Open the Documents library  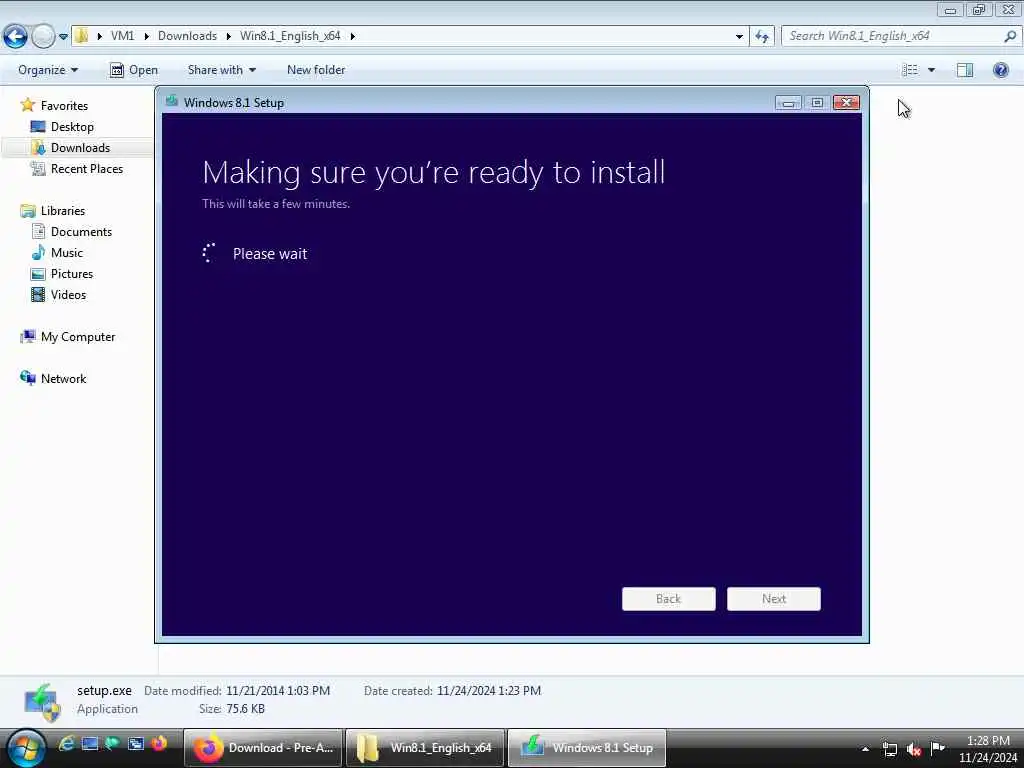coord(81,232)
